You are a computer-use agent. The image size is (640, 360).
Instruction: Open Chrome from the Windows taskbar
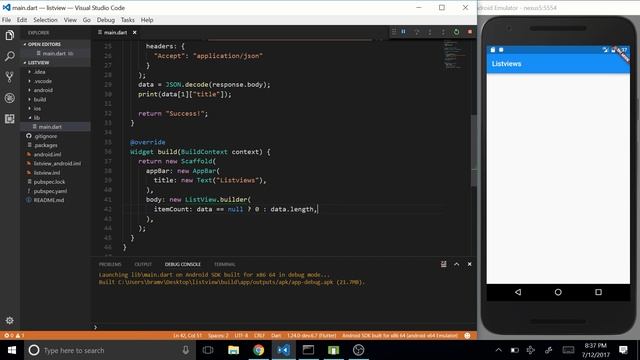click(258, 350)
